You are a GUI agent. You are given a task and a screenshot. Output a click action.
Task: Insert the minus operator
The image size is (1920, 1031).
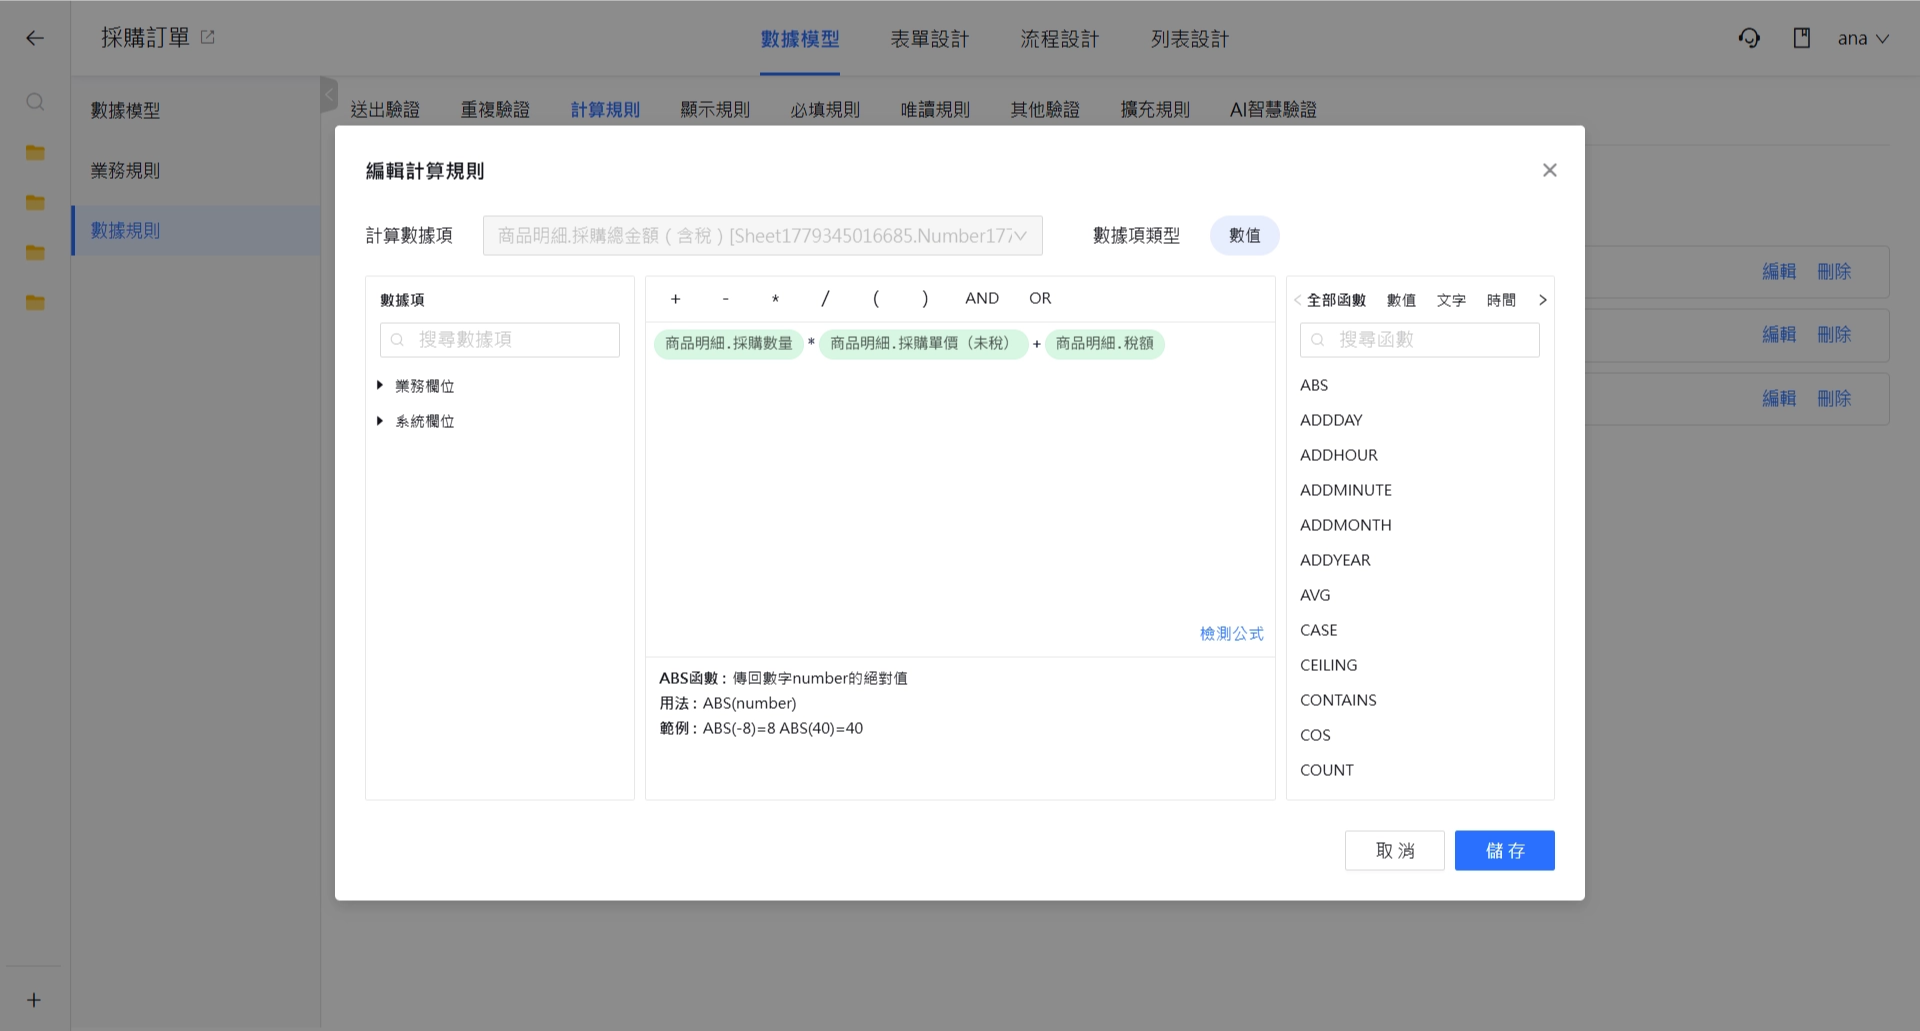726,299
